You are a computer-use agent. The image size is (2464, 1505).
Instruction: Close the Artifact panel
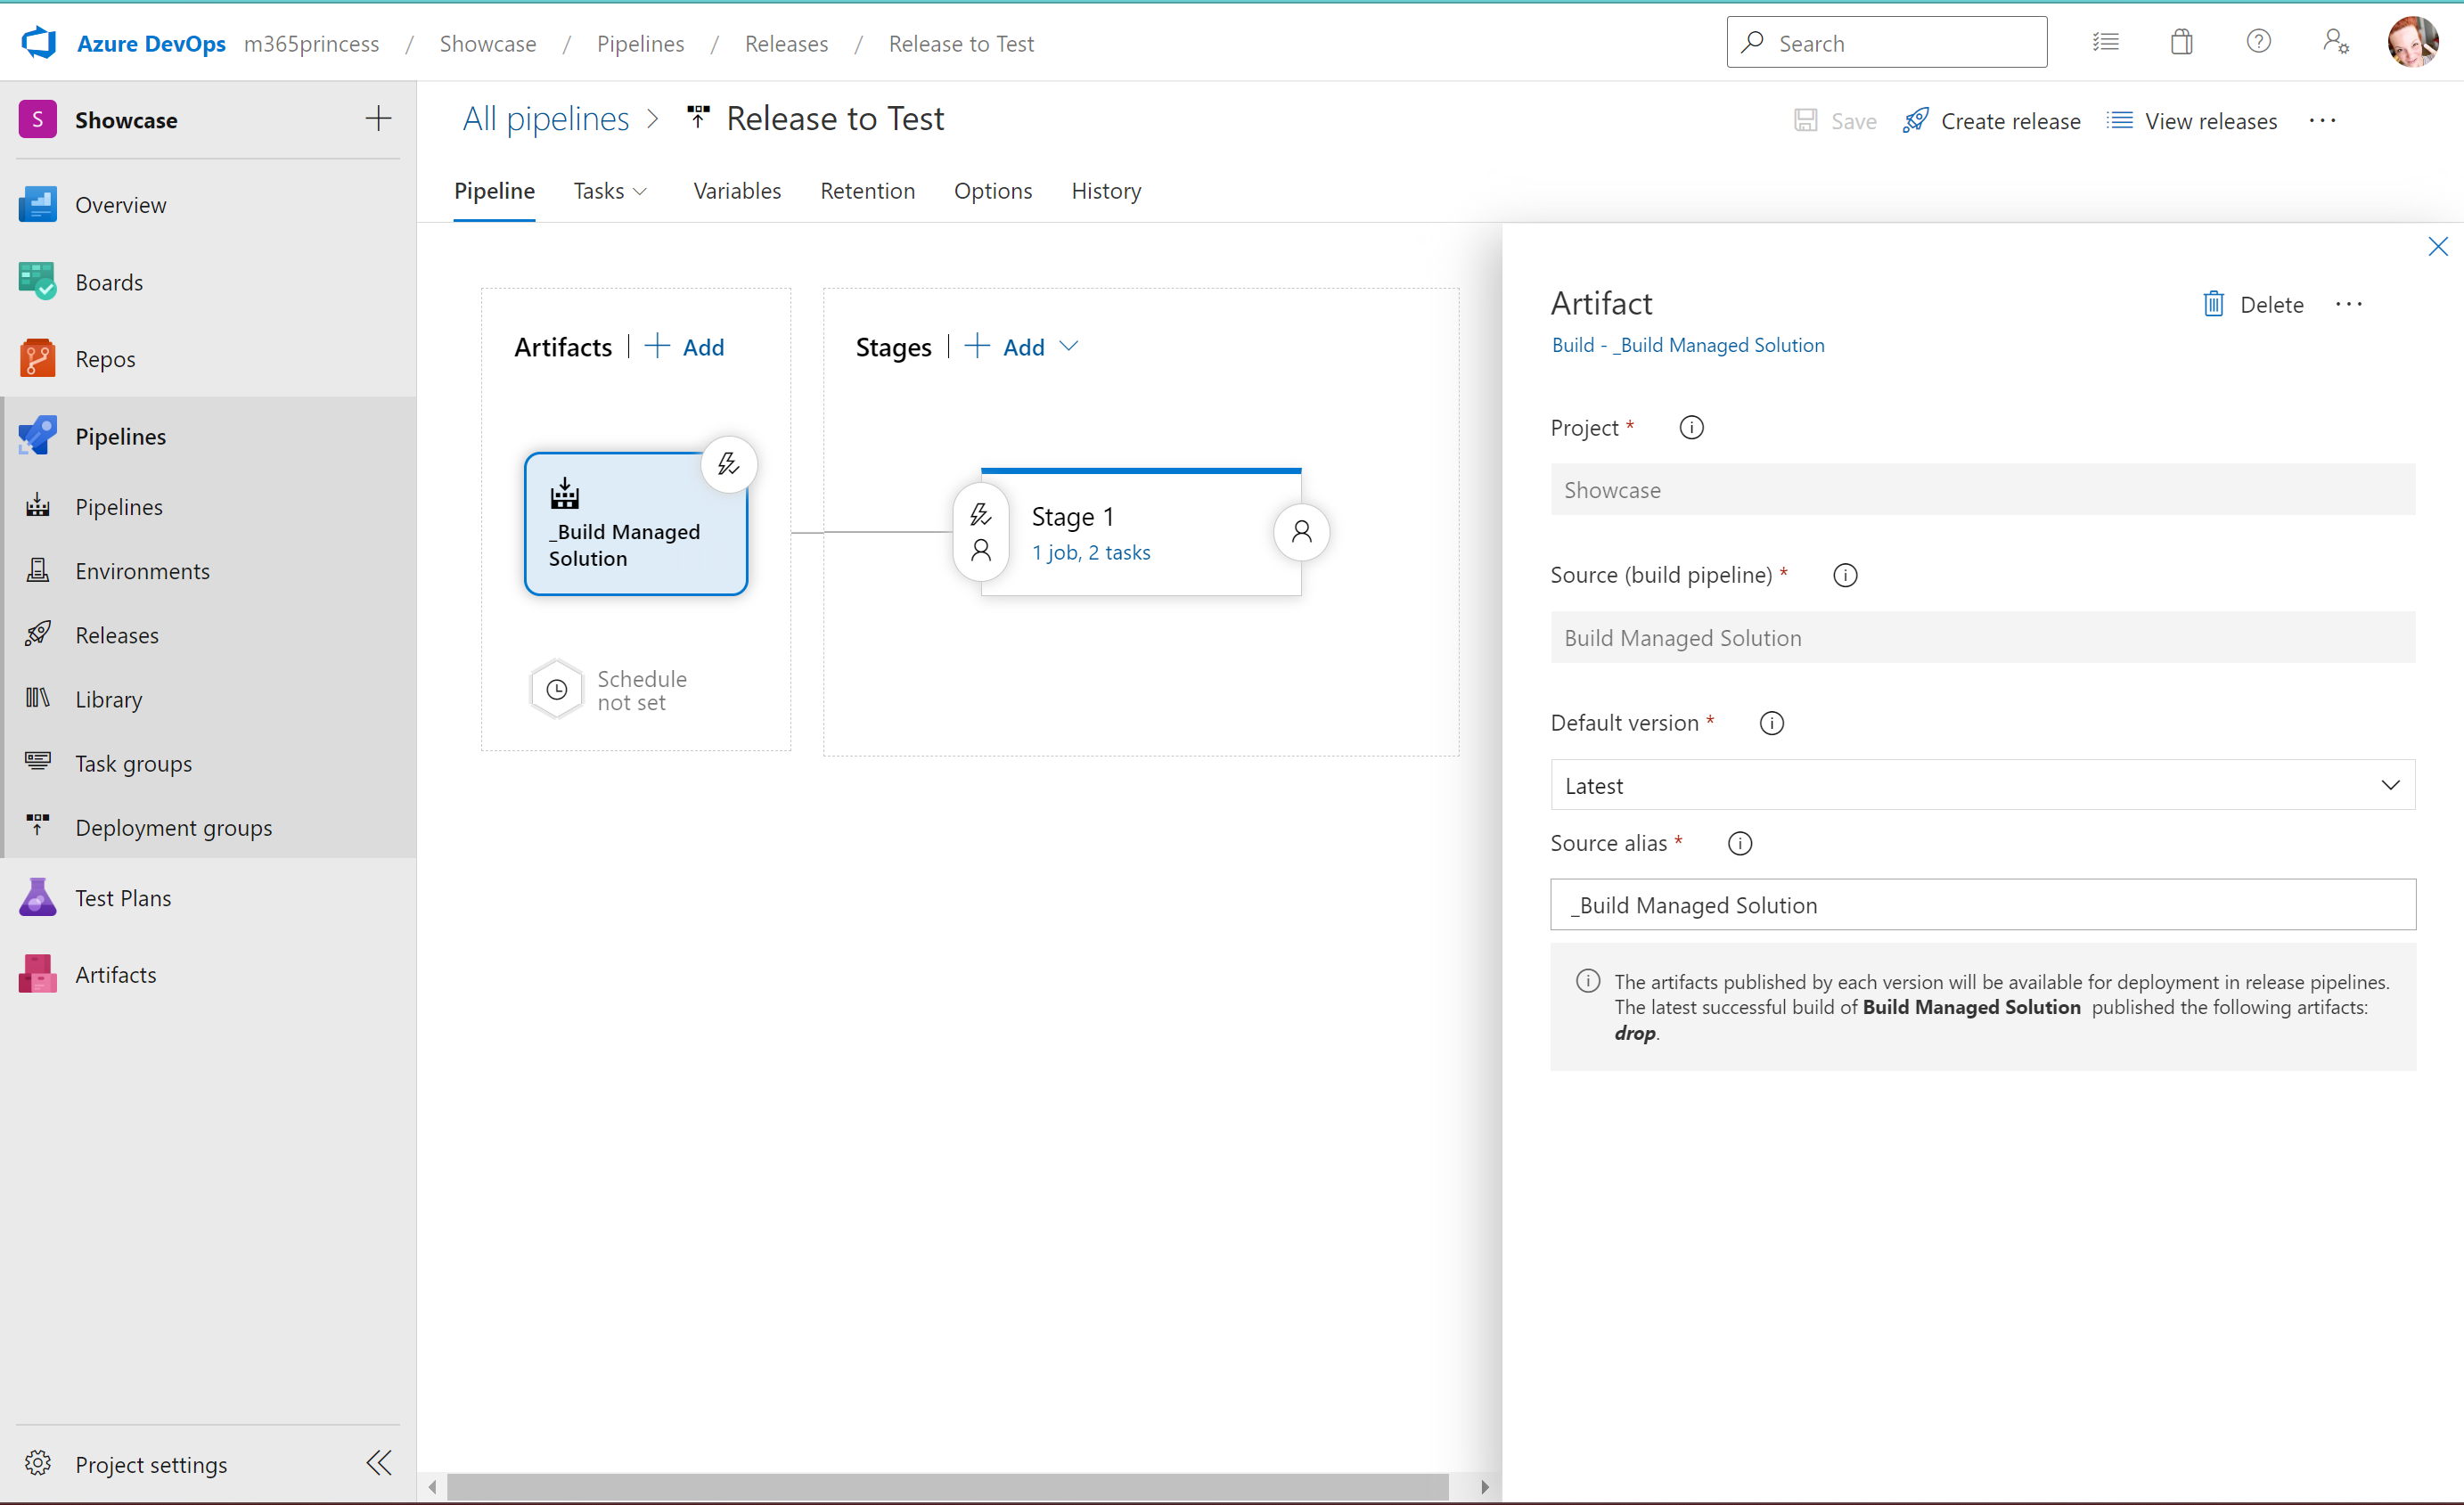(2437, 247)
